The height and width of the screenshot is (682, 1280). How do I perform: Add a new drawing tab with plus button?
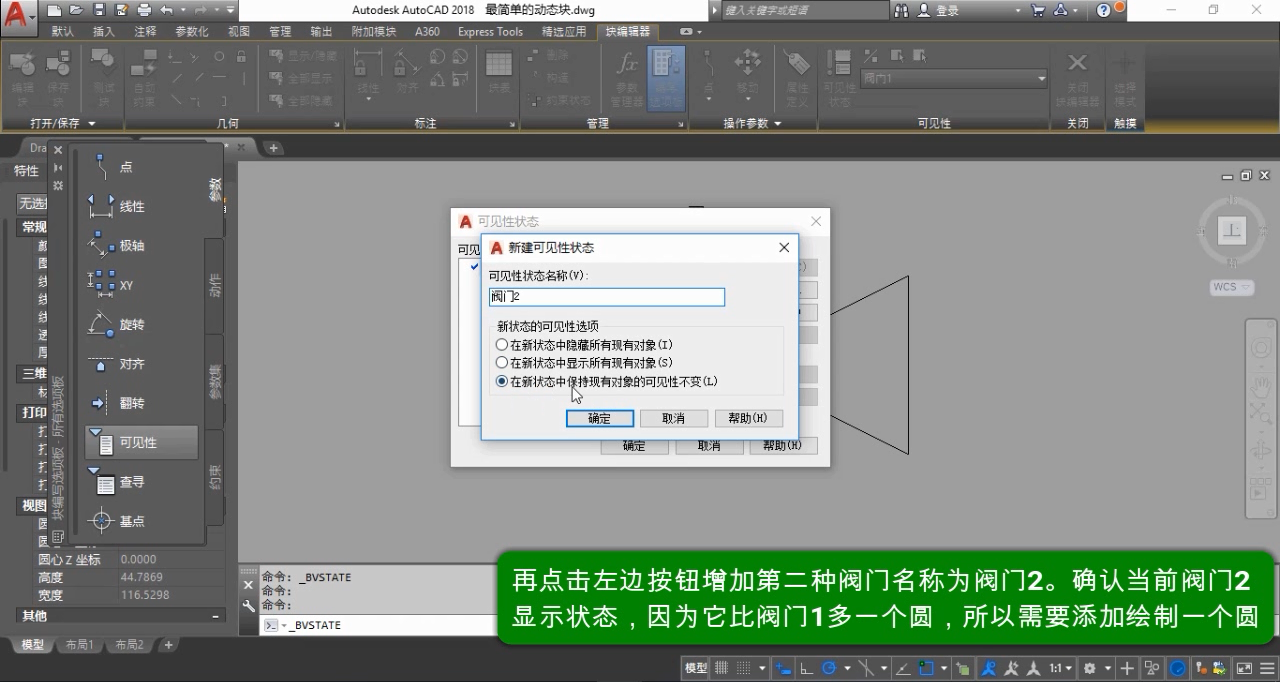click(x=273, y=148)
